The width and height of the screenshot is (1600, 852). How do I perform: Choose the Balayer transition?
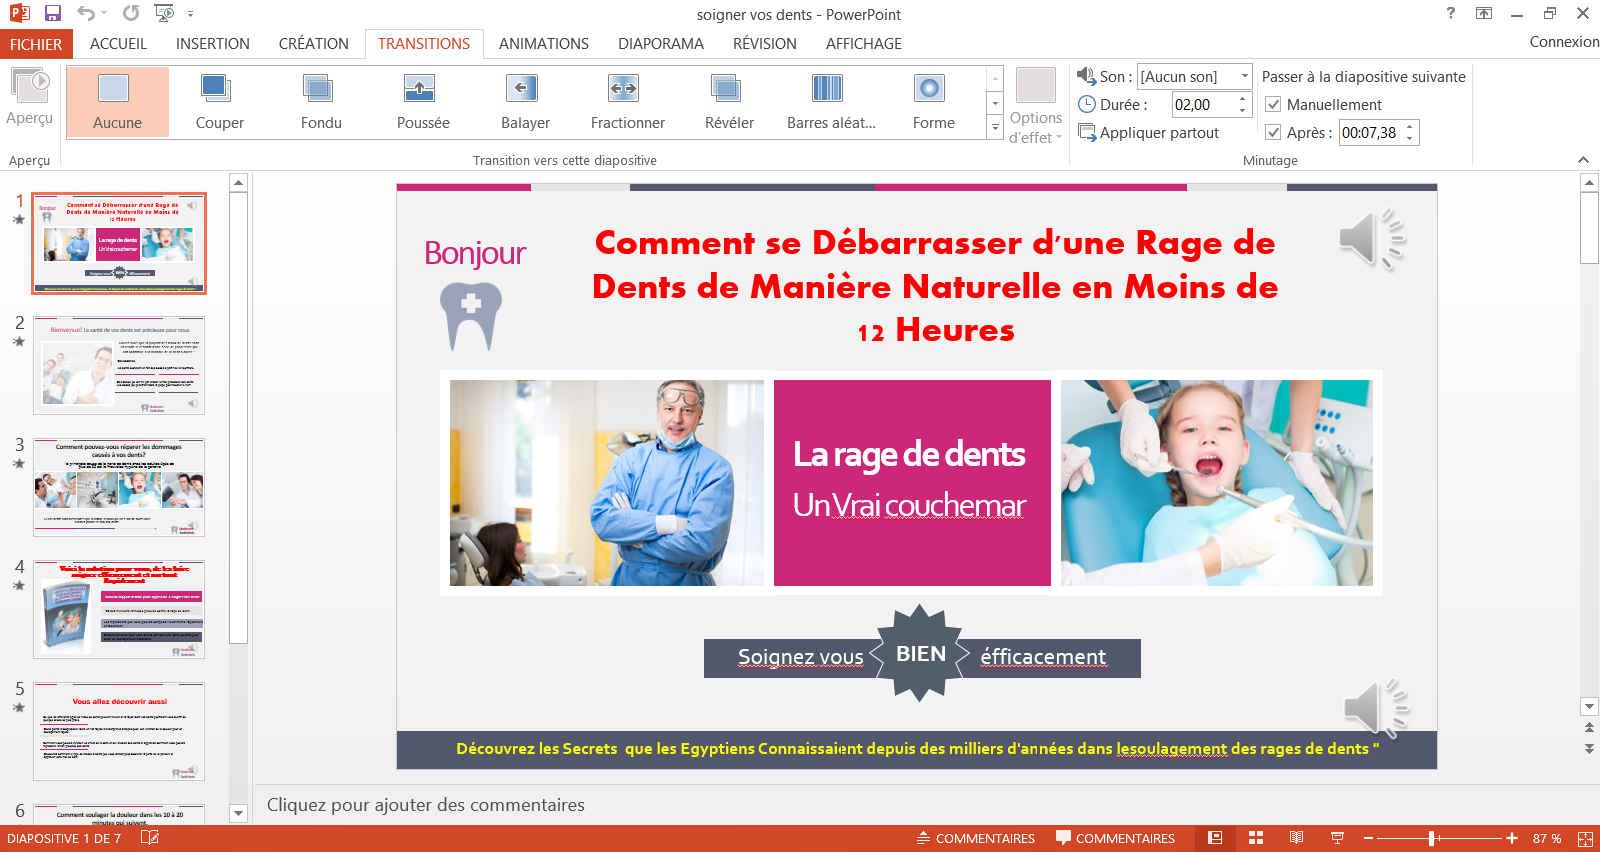[525, 102]
